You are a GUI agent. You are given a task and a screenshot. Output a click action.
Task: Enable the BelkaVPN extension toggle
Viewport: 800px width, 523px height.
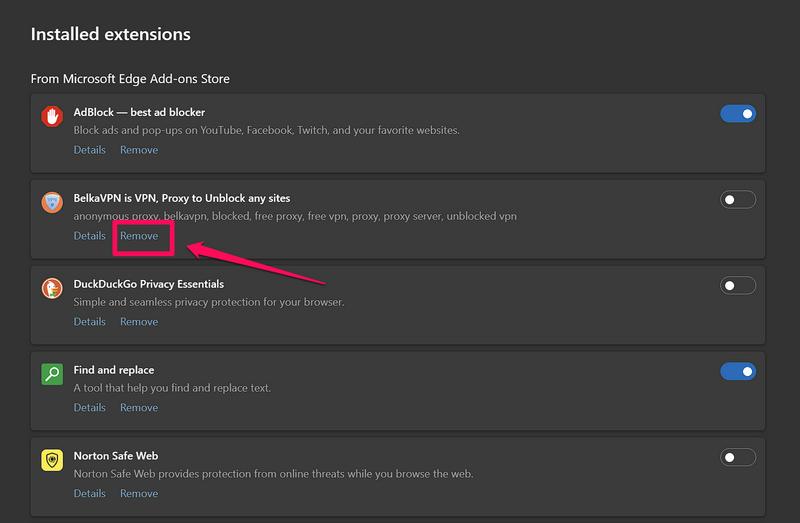tap(738, 200)
